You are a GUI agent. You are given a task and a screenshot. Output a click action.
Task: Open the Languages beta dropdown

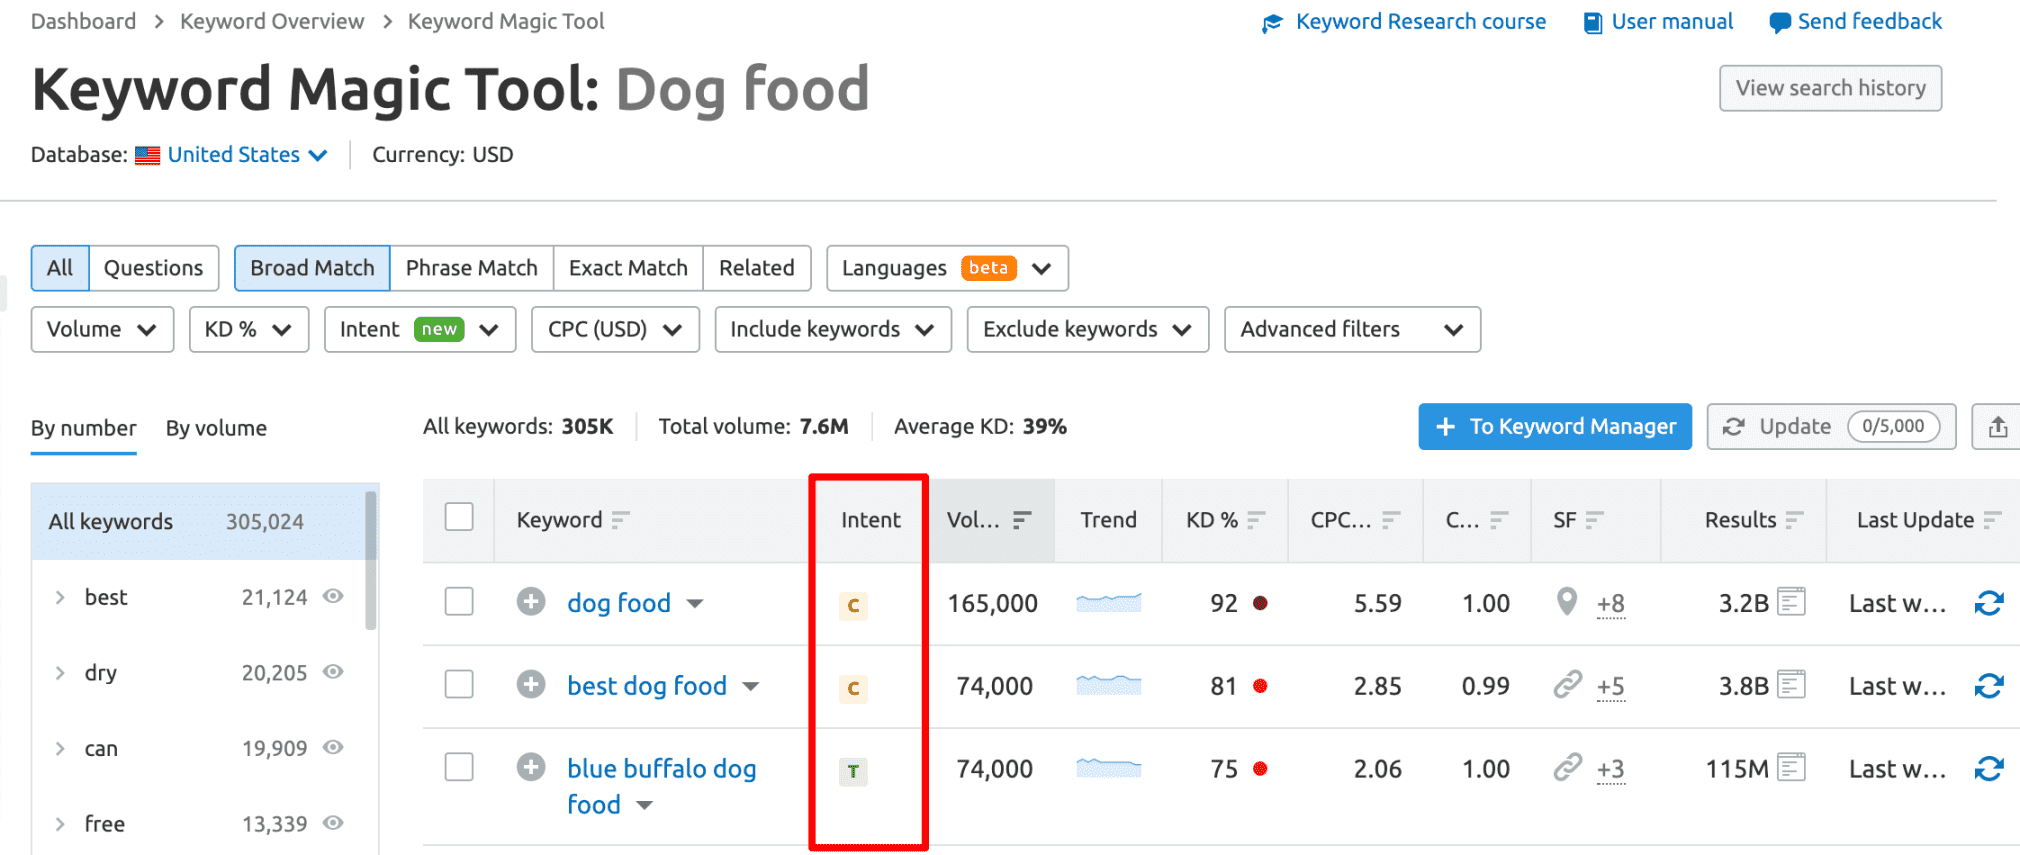[x=947, y=268]
